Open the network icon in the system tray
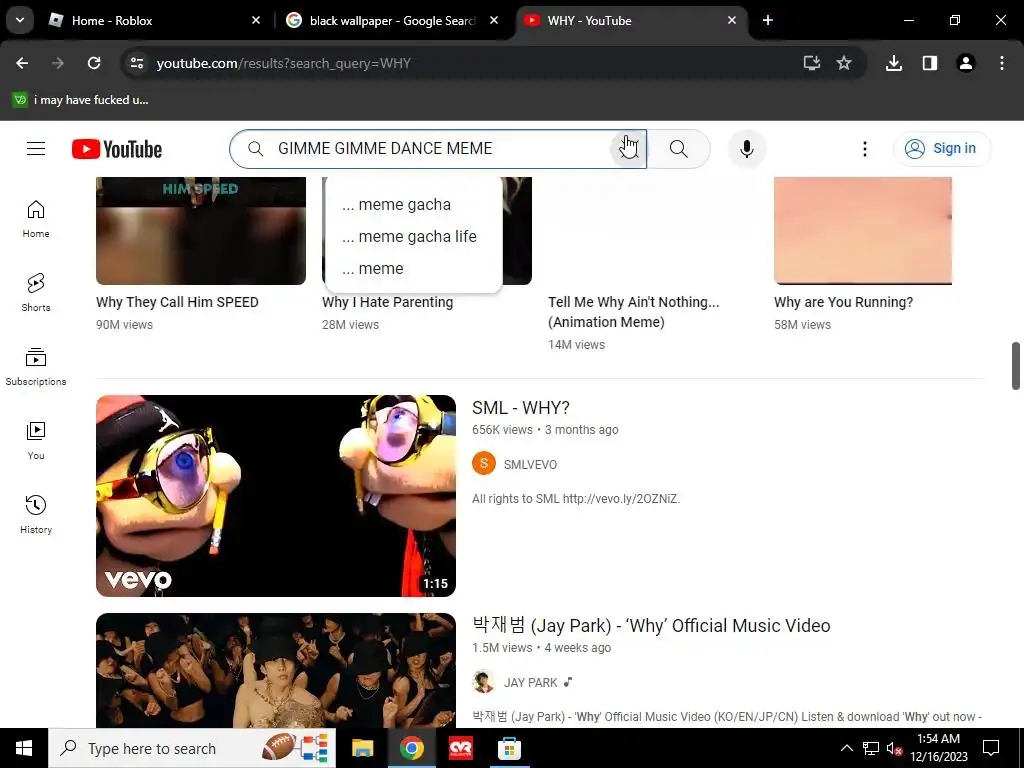The width and height of the screenshot is (1024, 768). pos(871,748)
